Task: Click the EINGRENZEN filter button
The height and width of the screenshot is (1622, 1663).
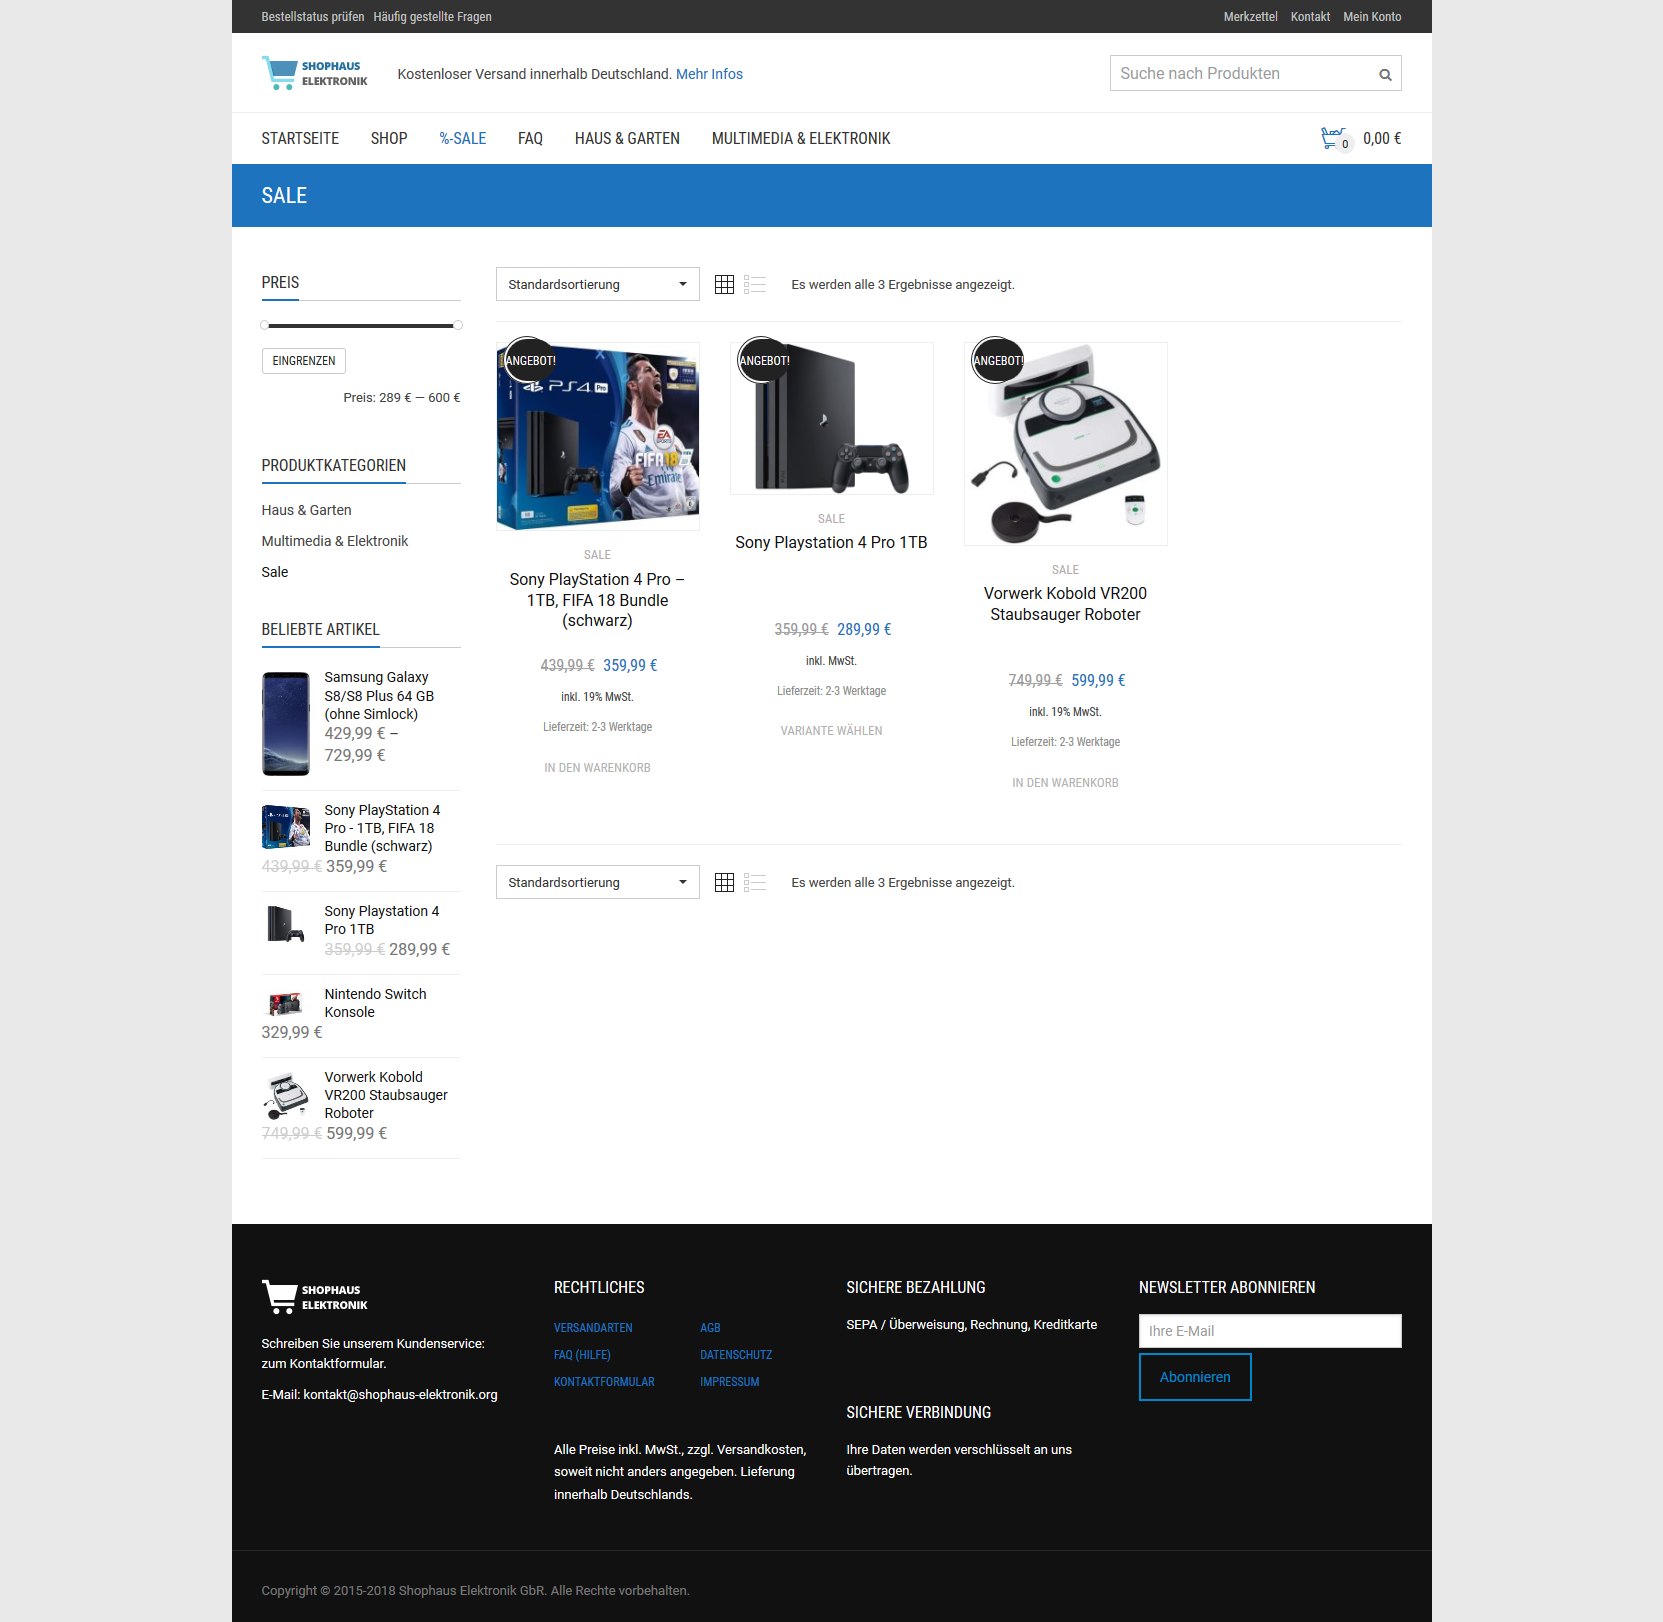Action: click(304, 361)
